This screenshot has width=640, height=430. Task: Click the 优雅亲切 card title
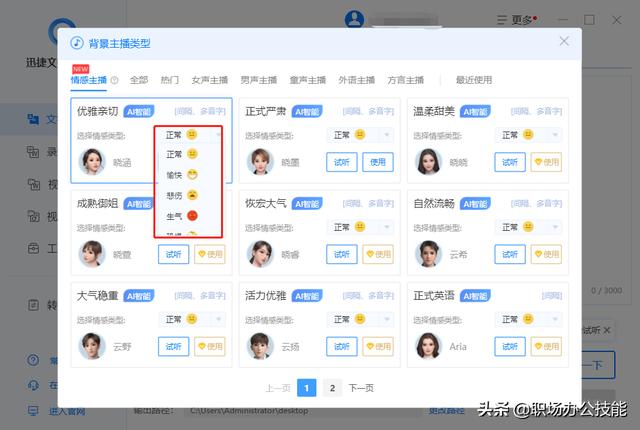98,111
